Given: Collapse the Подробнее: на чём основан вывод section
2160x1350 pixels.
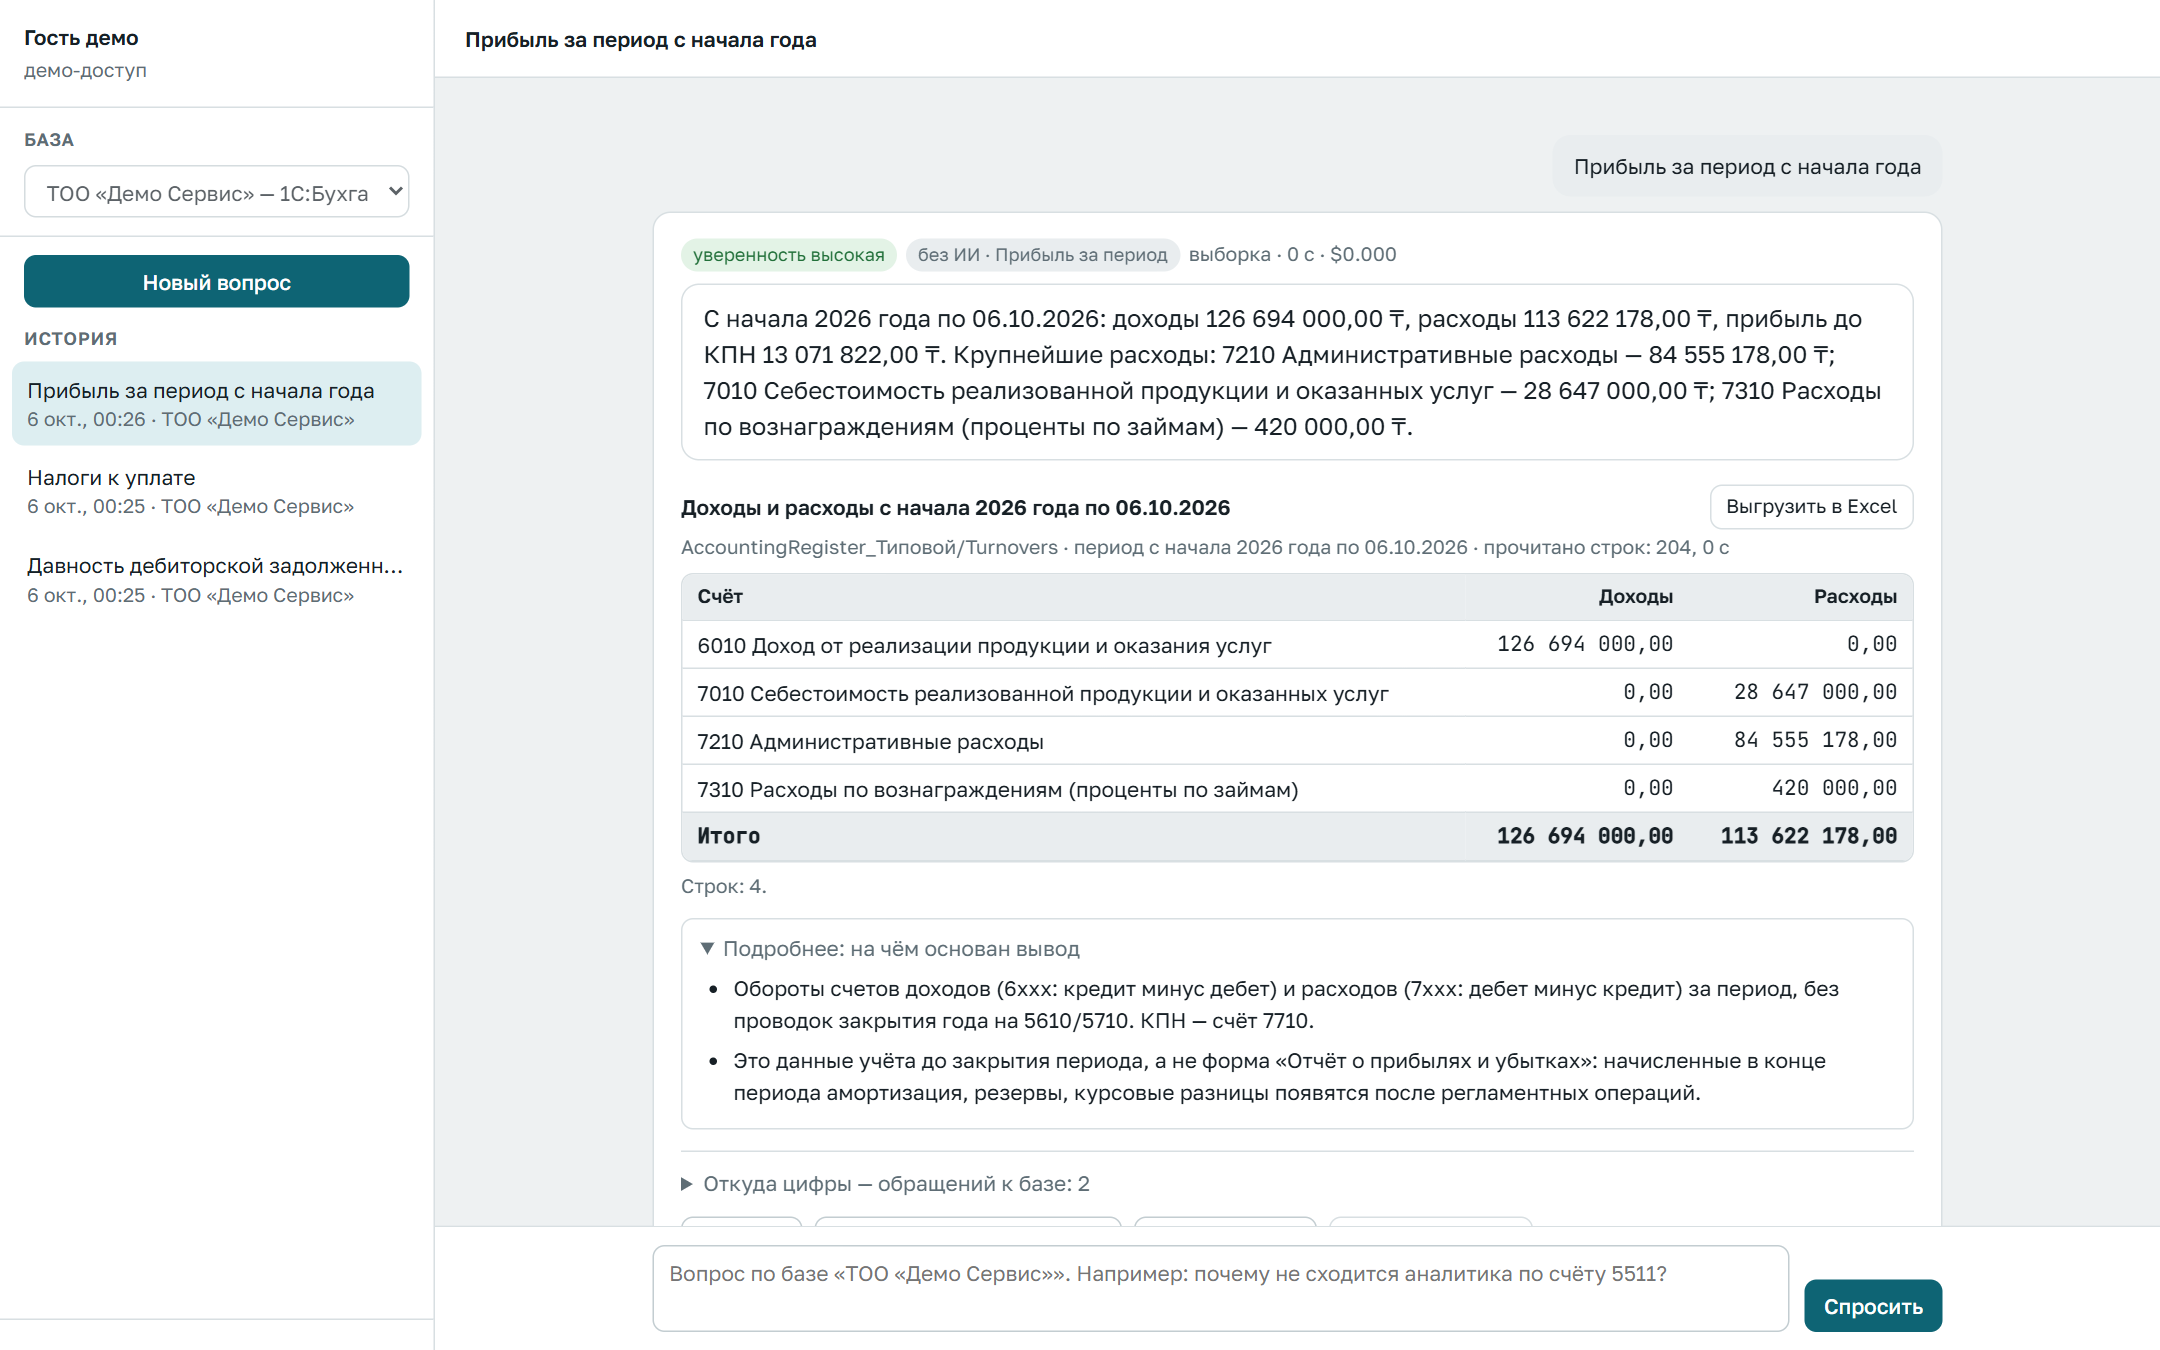Looking at the screenshot, I should tap(891, 948).
